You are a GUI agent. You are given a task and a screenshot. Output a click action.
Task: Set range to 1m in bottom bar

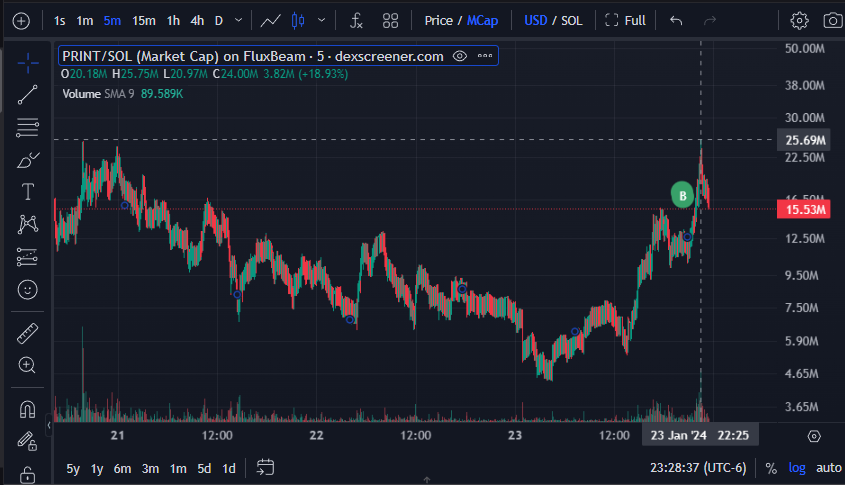click(178, 469)
